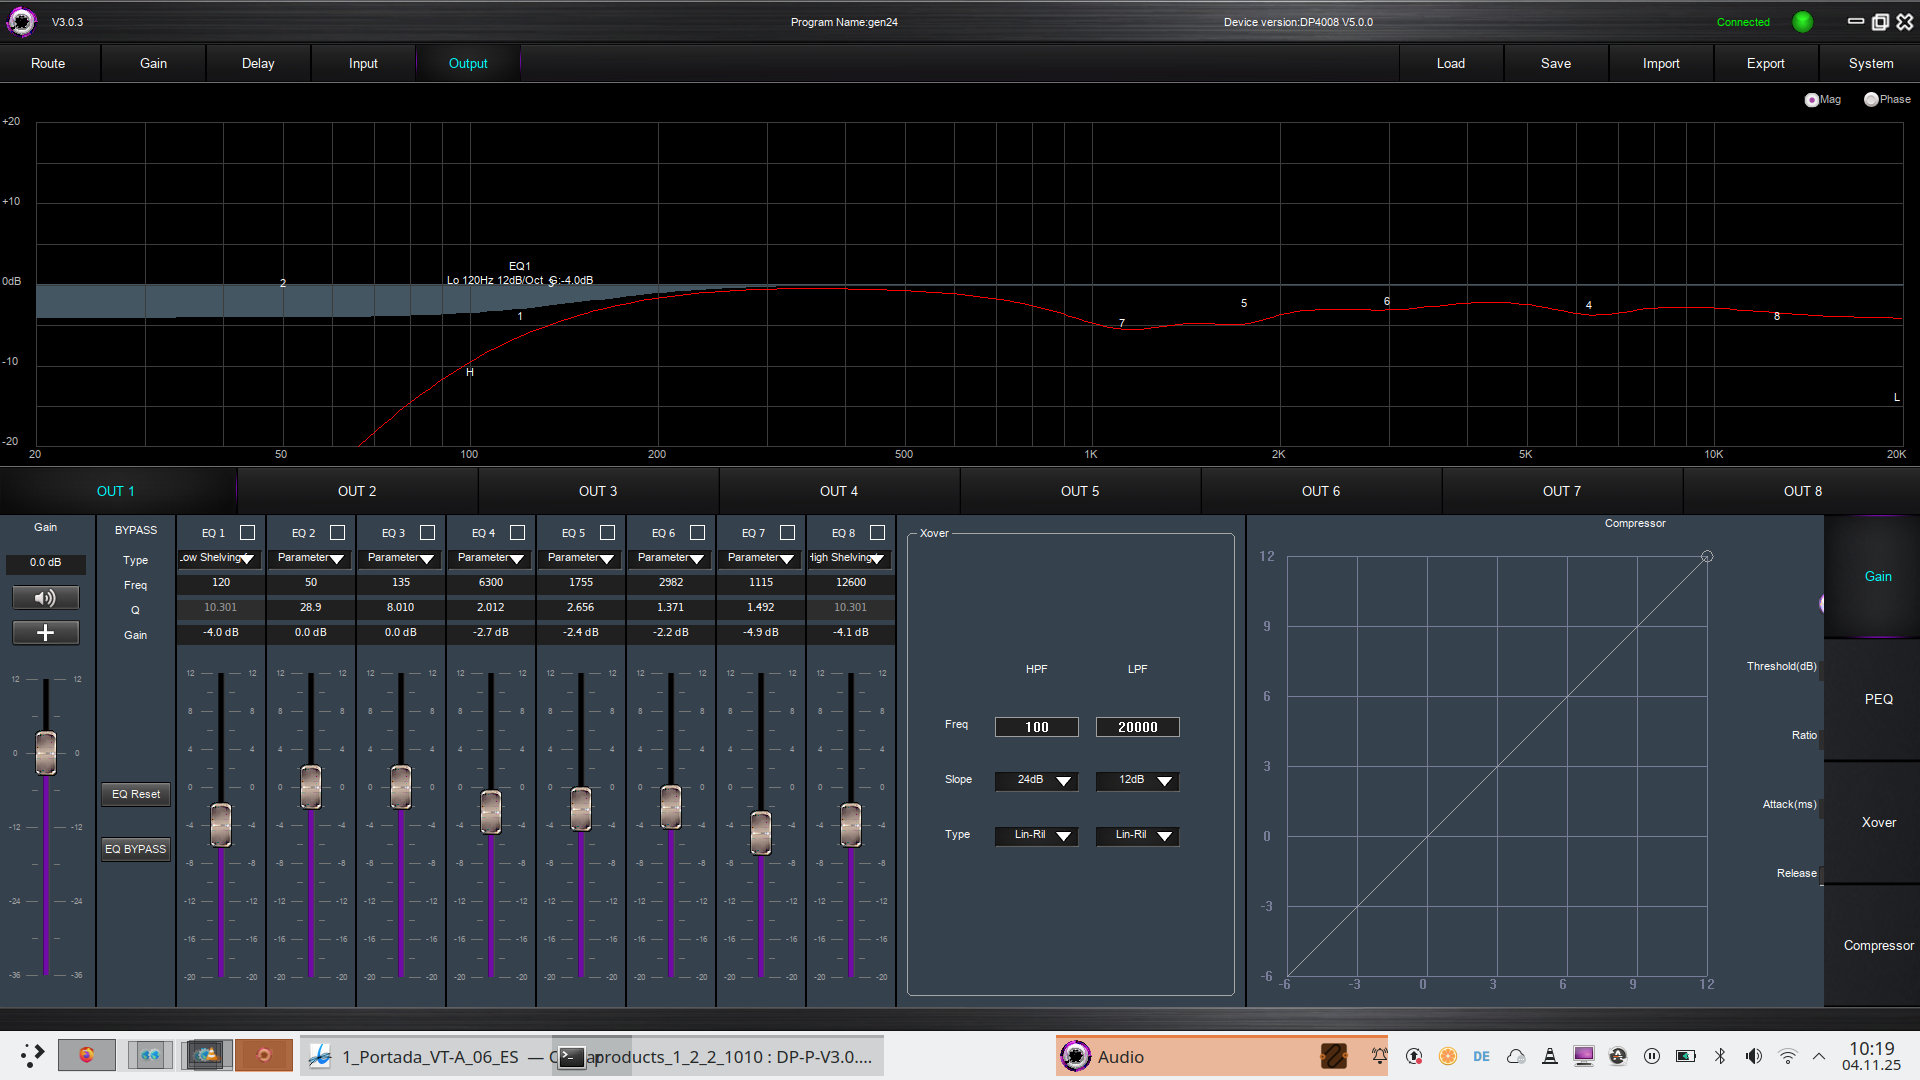The width and height of the screenshot is (1920, 1080).
Task: Switch to the Delay tab
Action: click(258, 63)
